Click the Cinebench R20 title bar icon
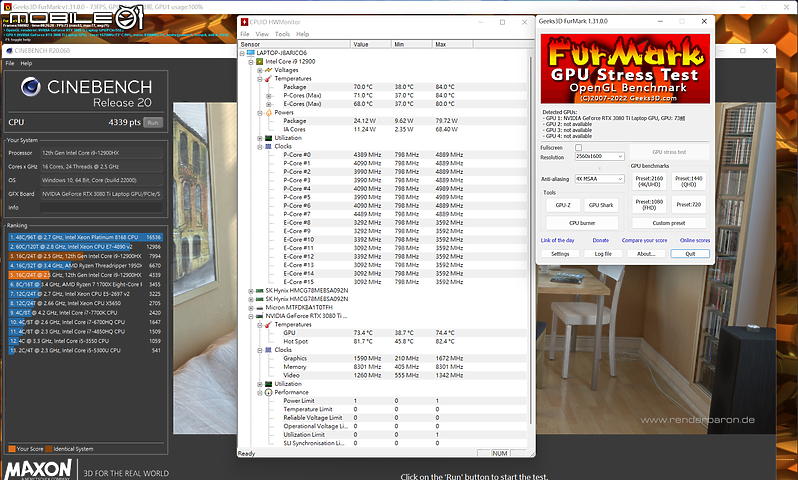Image resolution: width=798 pixels, height=480 pixels. tap(9, 51)
